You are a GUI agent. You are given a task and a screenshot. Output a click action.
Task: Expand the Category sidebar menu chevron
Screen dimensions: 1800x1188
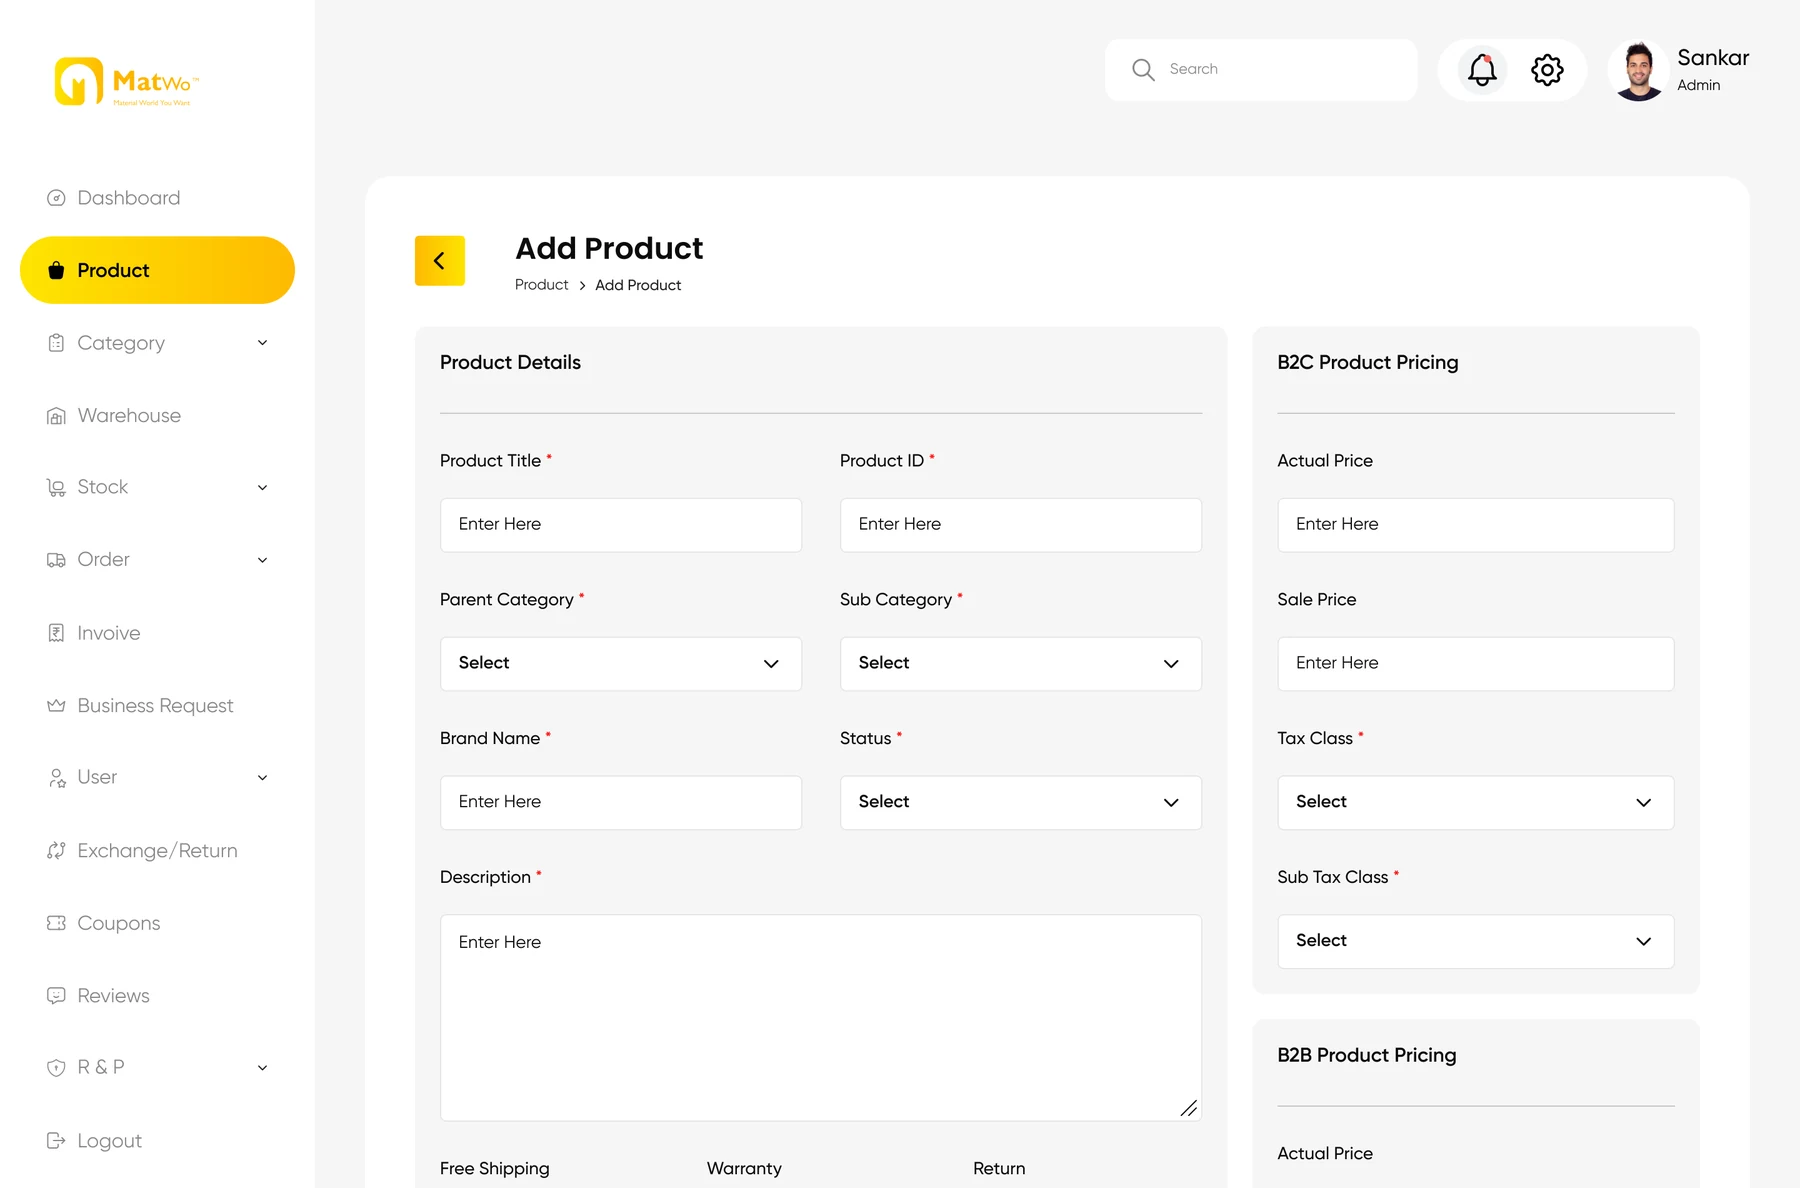262,343
